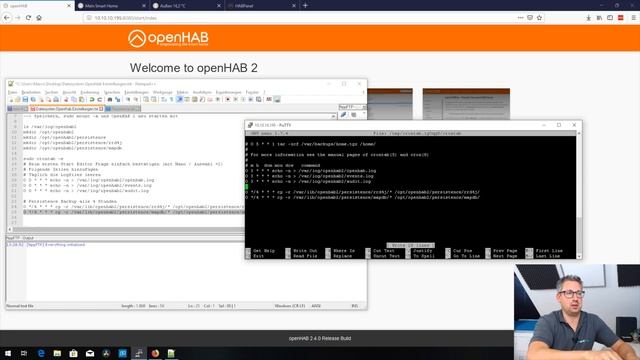
Task: Click Notepad++ Find binoculars icon
Action: (x=110, y=100)
